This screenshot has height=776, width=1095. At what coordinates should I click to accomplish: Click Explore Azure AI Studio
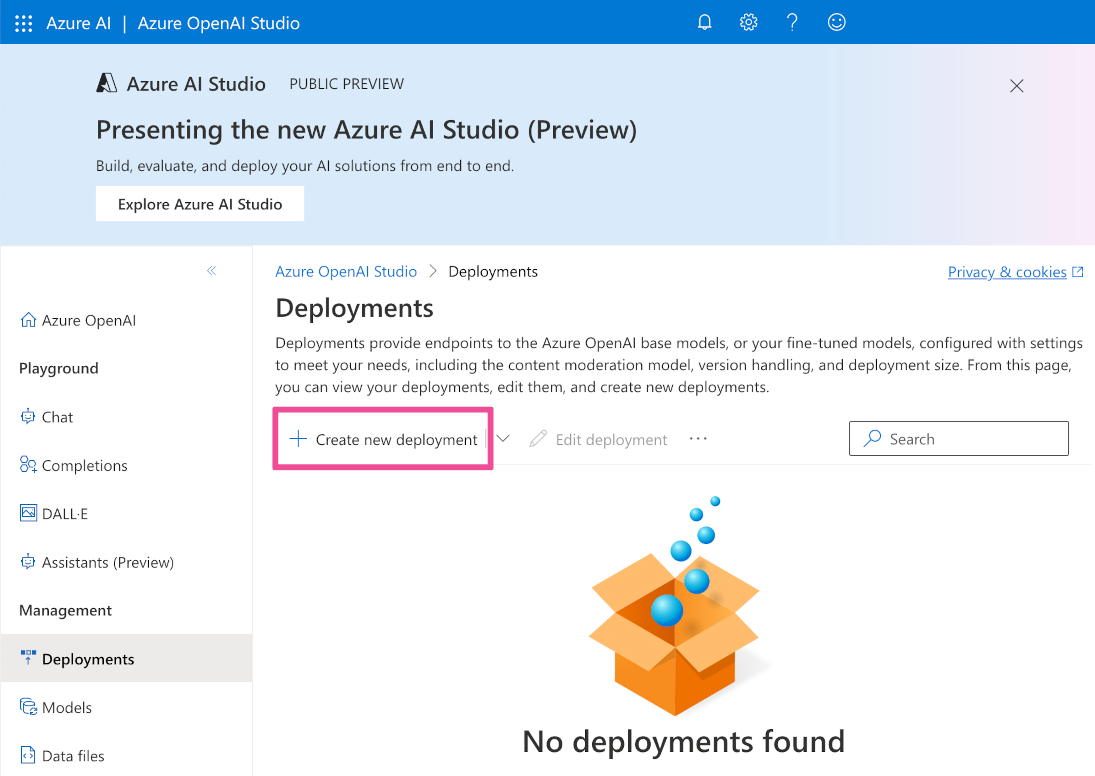pos(199,203)
